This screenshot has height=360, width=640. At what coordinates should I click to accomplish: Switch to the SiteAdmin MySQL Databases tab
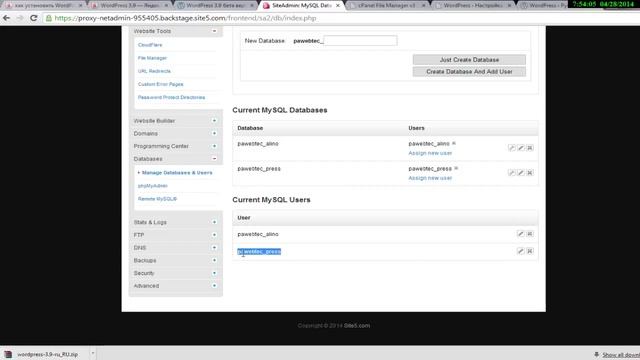pos(301,6)
